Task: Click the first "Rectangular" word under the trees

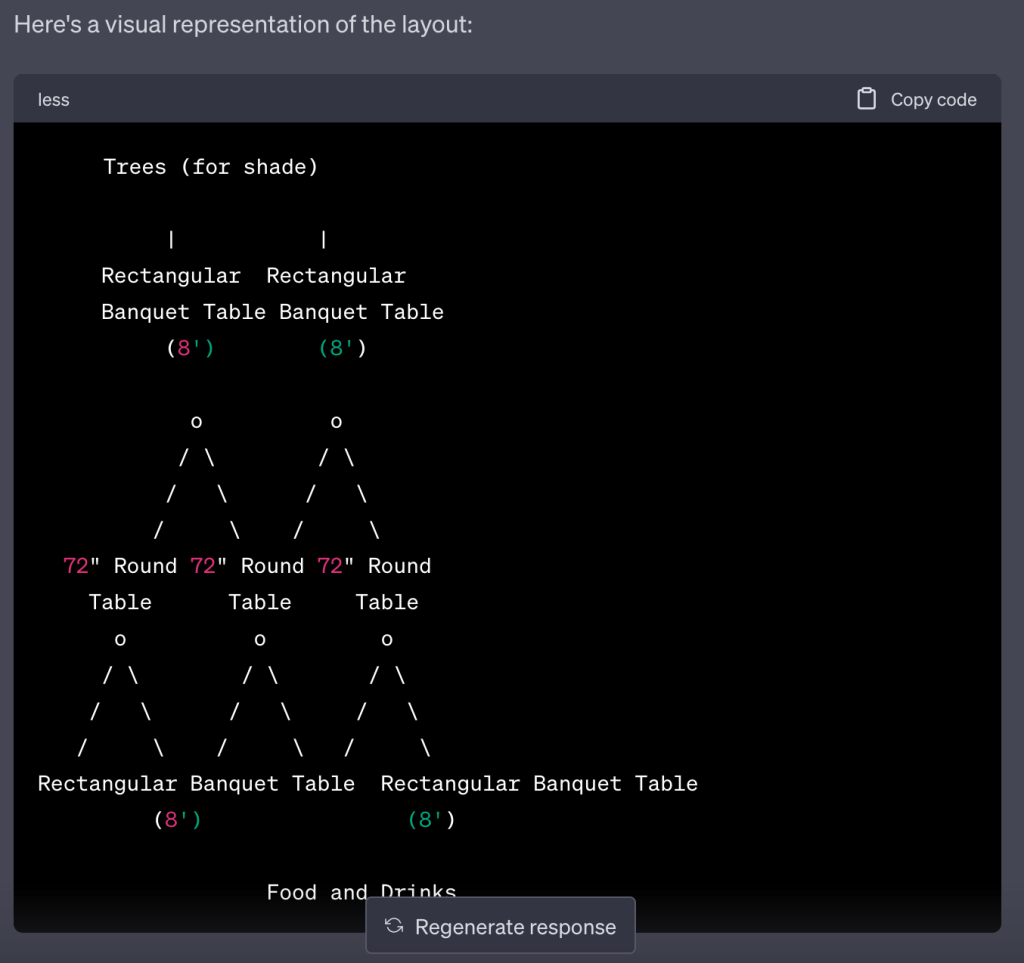Action: 171,276
